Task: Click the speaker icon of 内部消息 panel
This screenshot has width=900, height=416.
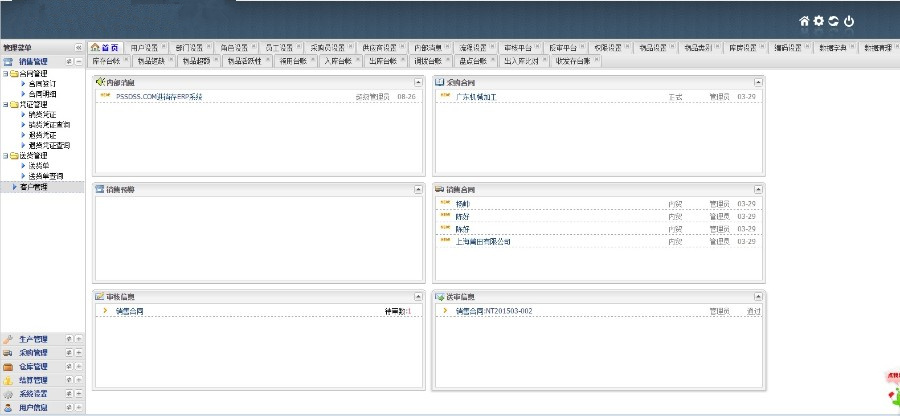Action: [x=100, y=82]
